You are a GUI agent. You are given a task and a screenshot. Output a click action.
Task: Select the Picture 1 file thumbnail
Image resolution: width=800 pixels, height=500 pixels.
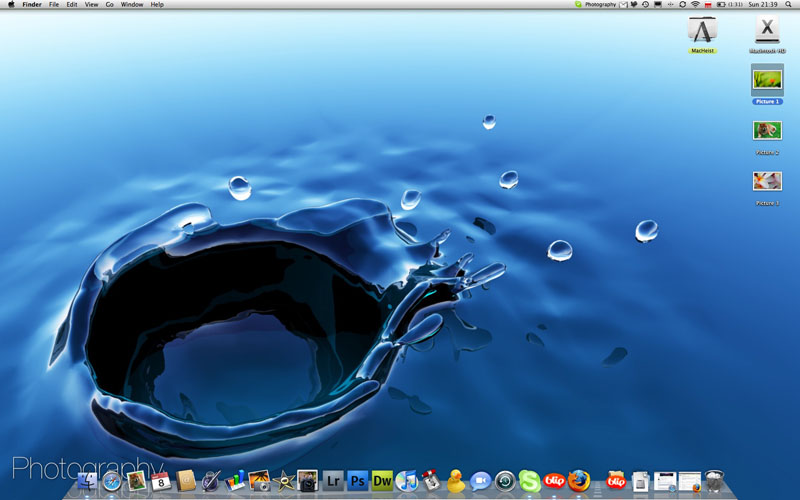[767, 80]
